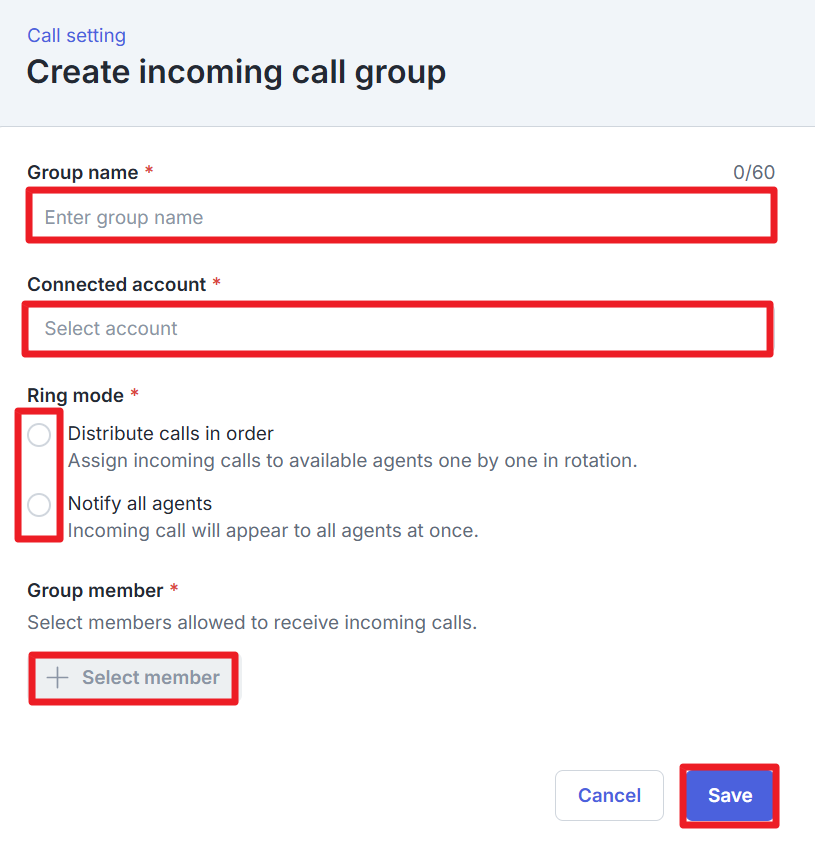Click the 0/60 character counter

tap(753, 173)
